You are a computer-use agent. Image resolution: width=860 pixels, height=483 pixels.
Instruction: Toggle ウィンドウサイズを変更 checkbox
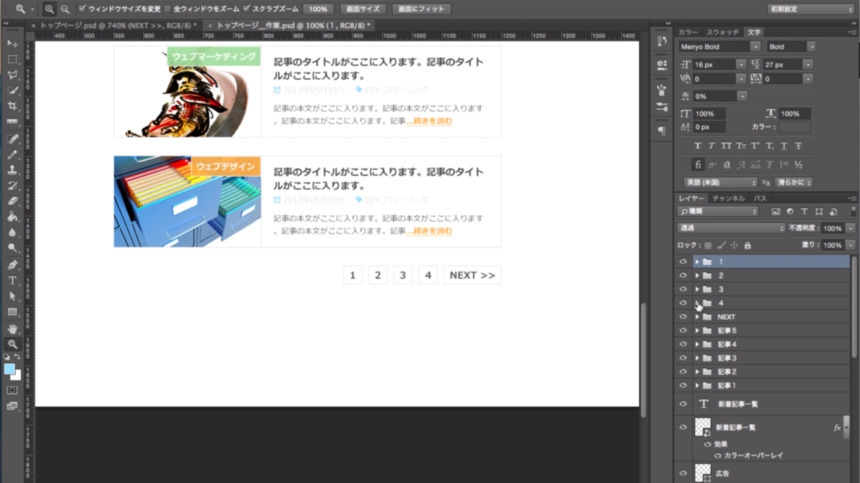82,9
